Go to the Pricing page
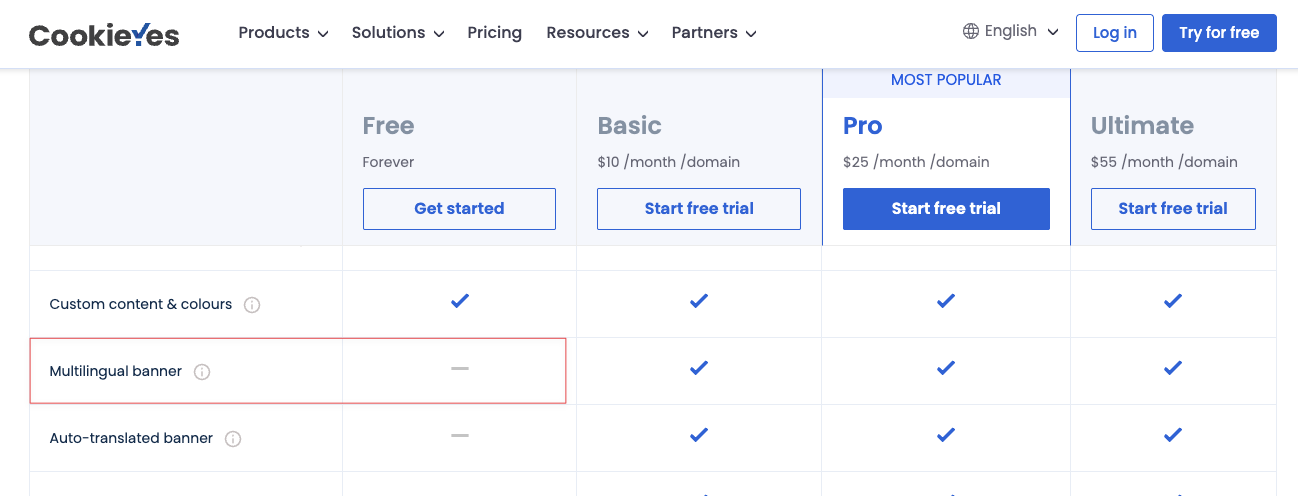Screen dimensions: 1298x496 494,33
